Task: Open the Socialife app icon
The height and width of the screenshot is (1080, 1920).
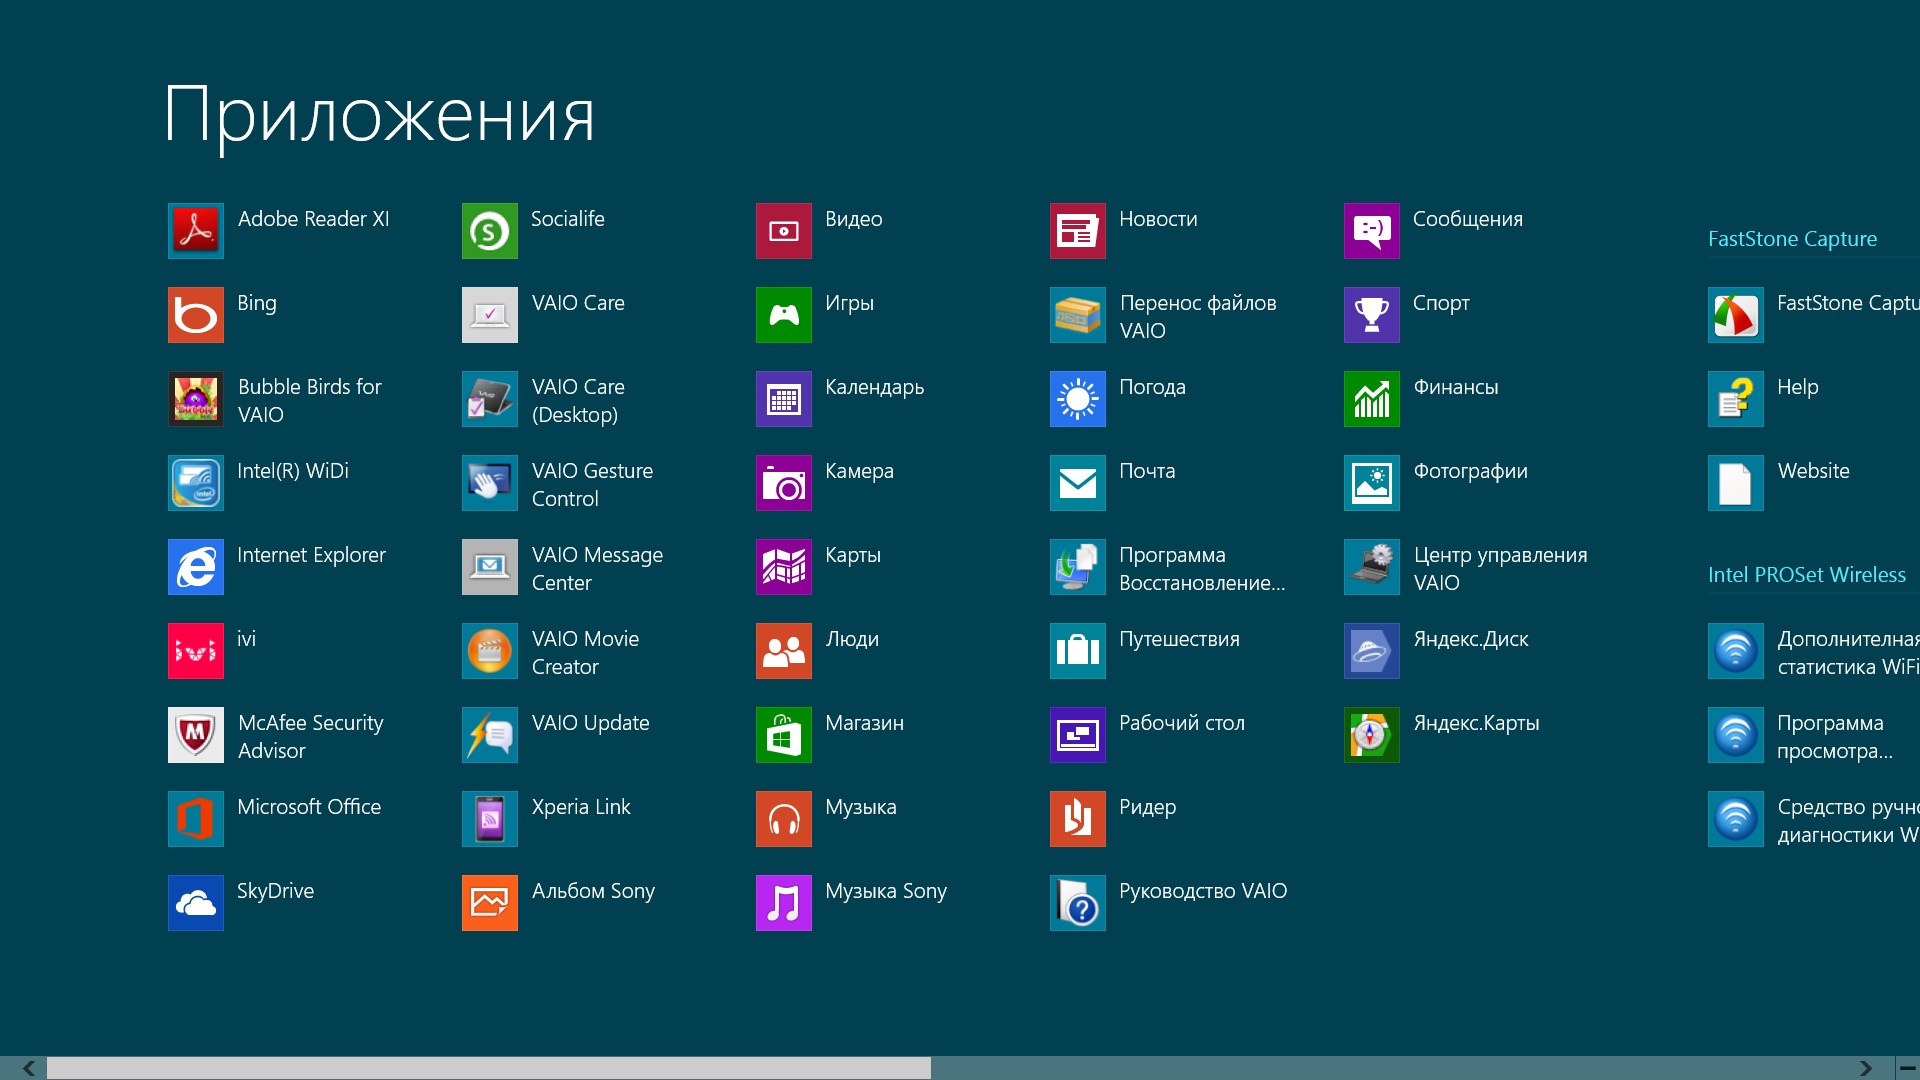Action: pyautogui.click(x=489, y=231)
